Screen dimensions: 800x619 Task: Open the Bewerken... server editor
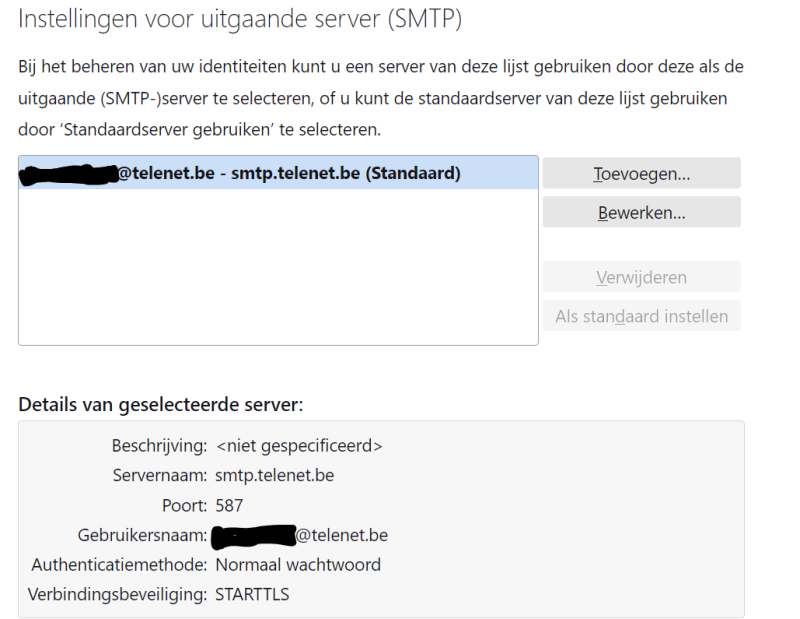pyautogui.click(x=641, y=212)
